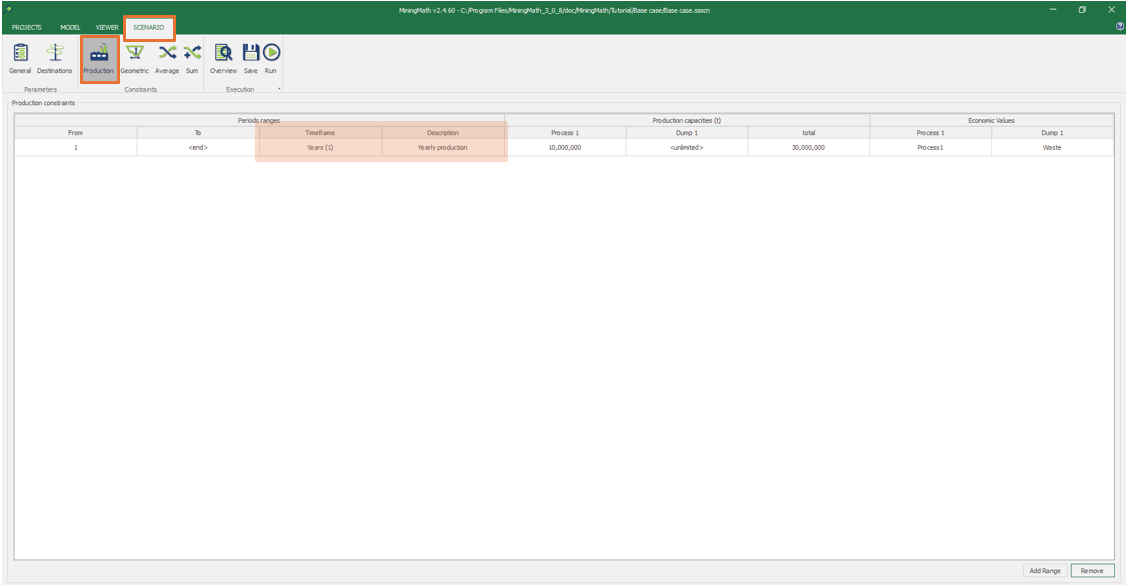
Task: Open the General parameters
Action: tap(20, 59)
